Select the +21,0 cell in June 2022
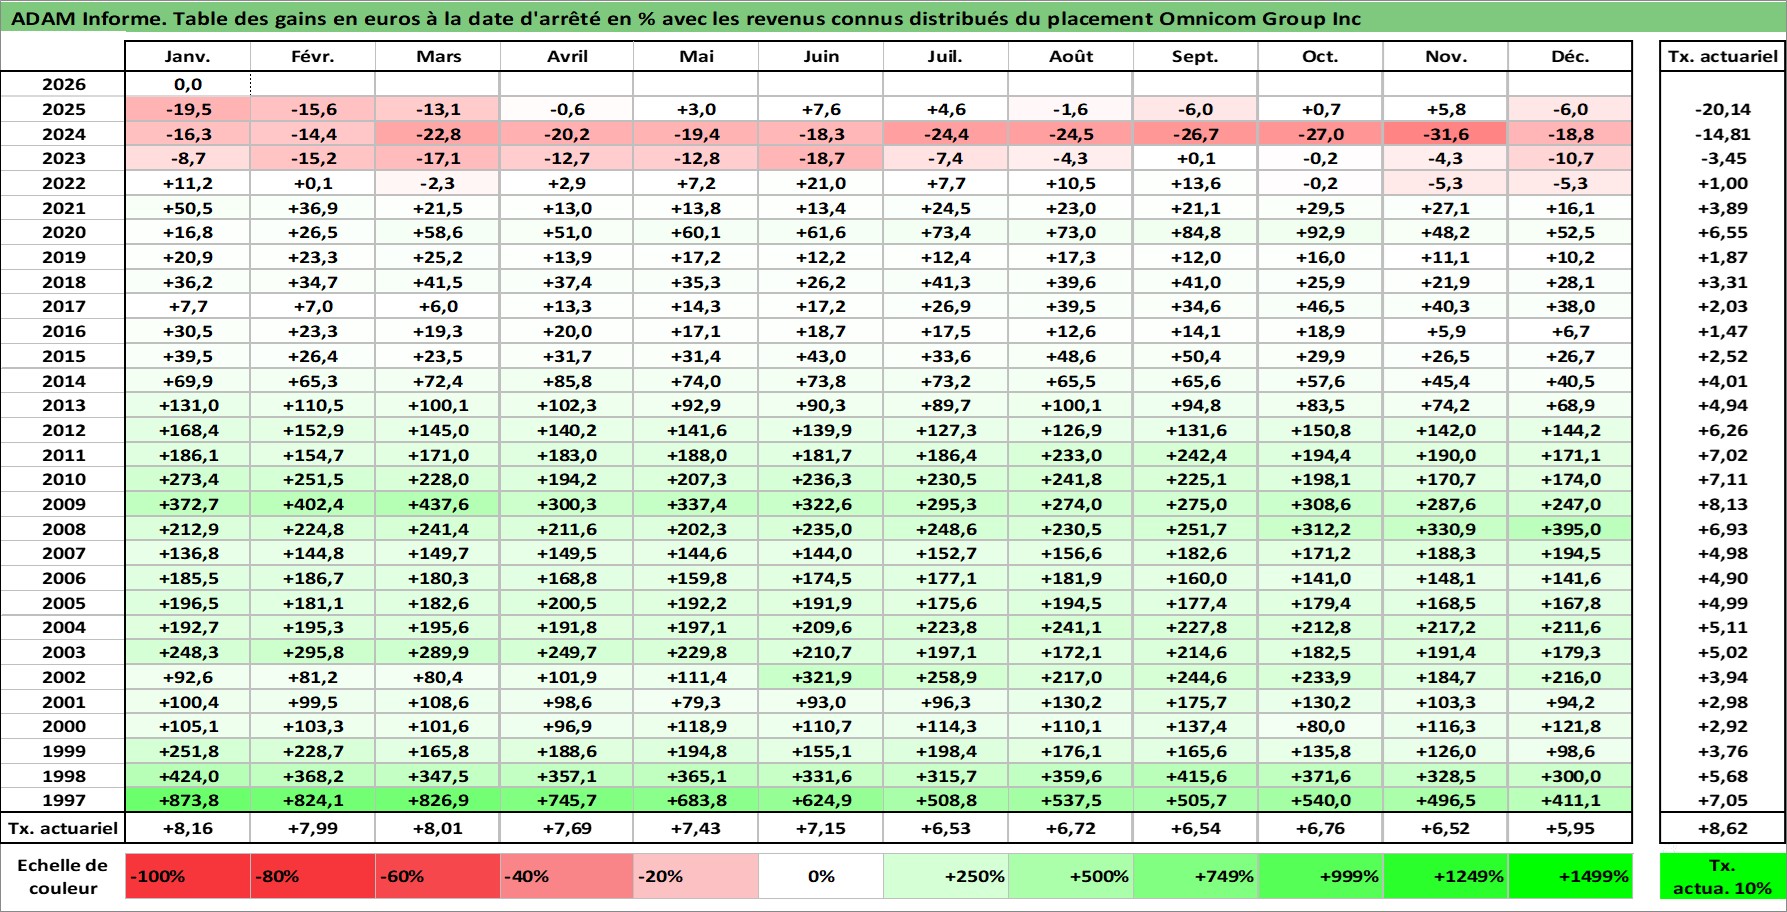1787x912 pixels. [x=821, y=183]
